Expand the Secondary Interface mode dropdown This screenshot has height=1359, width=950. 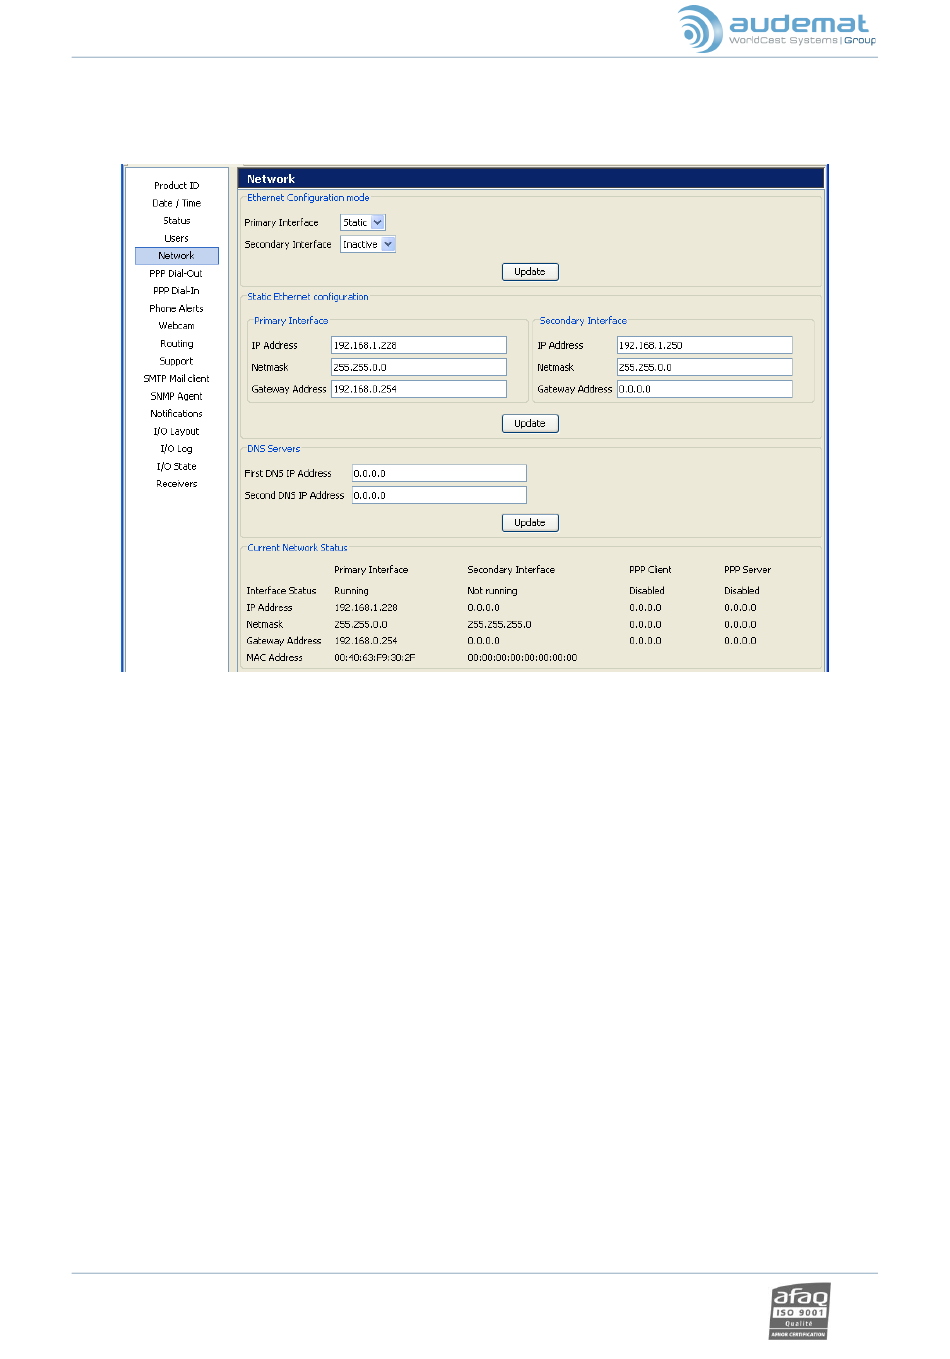tap(368, 245)
